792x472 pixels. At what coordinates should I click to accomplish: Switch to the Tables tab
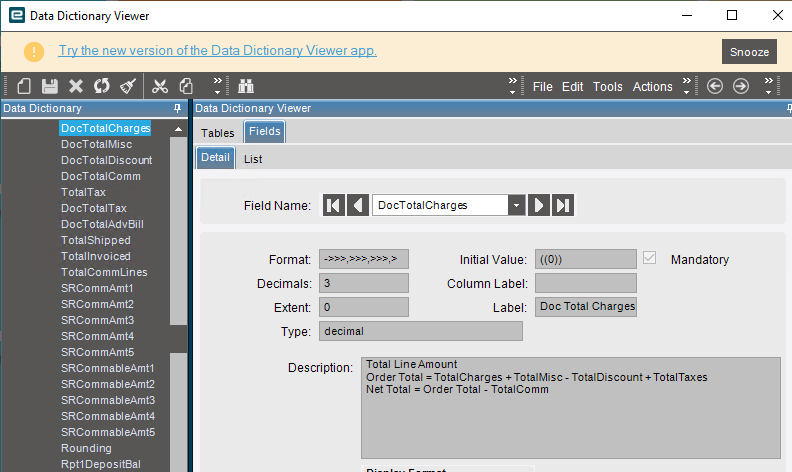tap(218, 132)
